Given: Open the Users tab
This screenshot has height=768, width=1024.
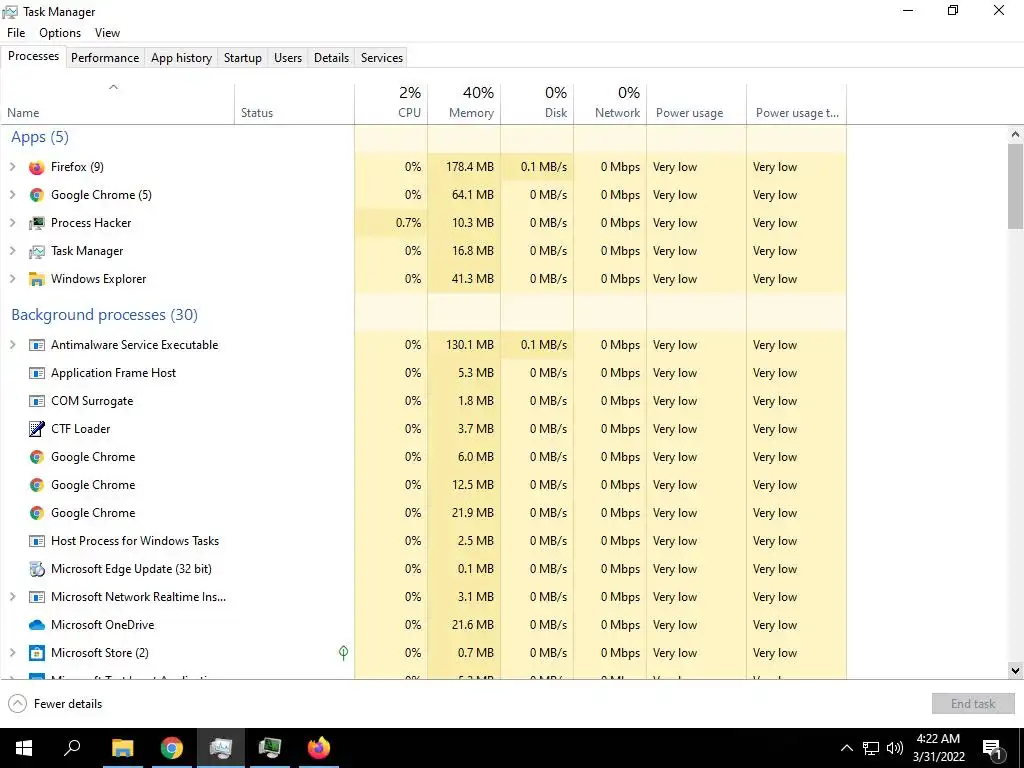Looking at the screenshot, I should tap(288, 57).
